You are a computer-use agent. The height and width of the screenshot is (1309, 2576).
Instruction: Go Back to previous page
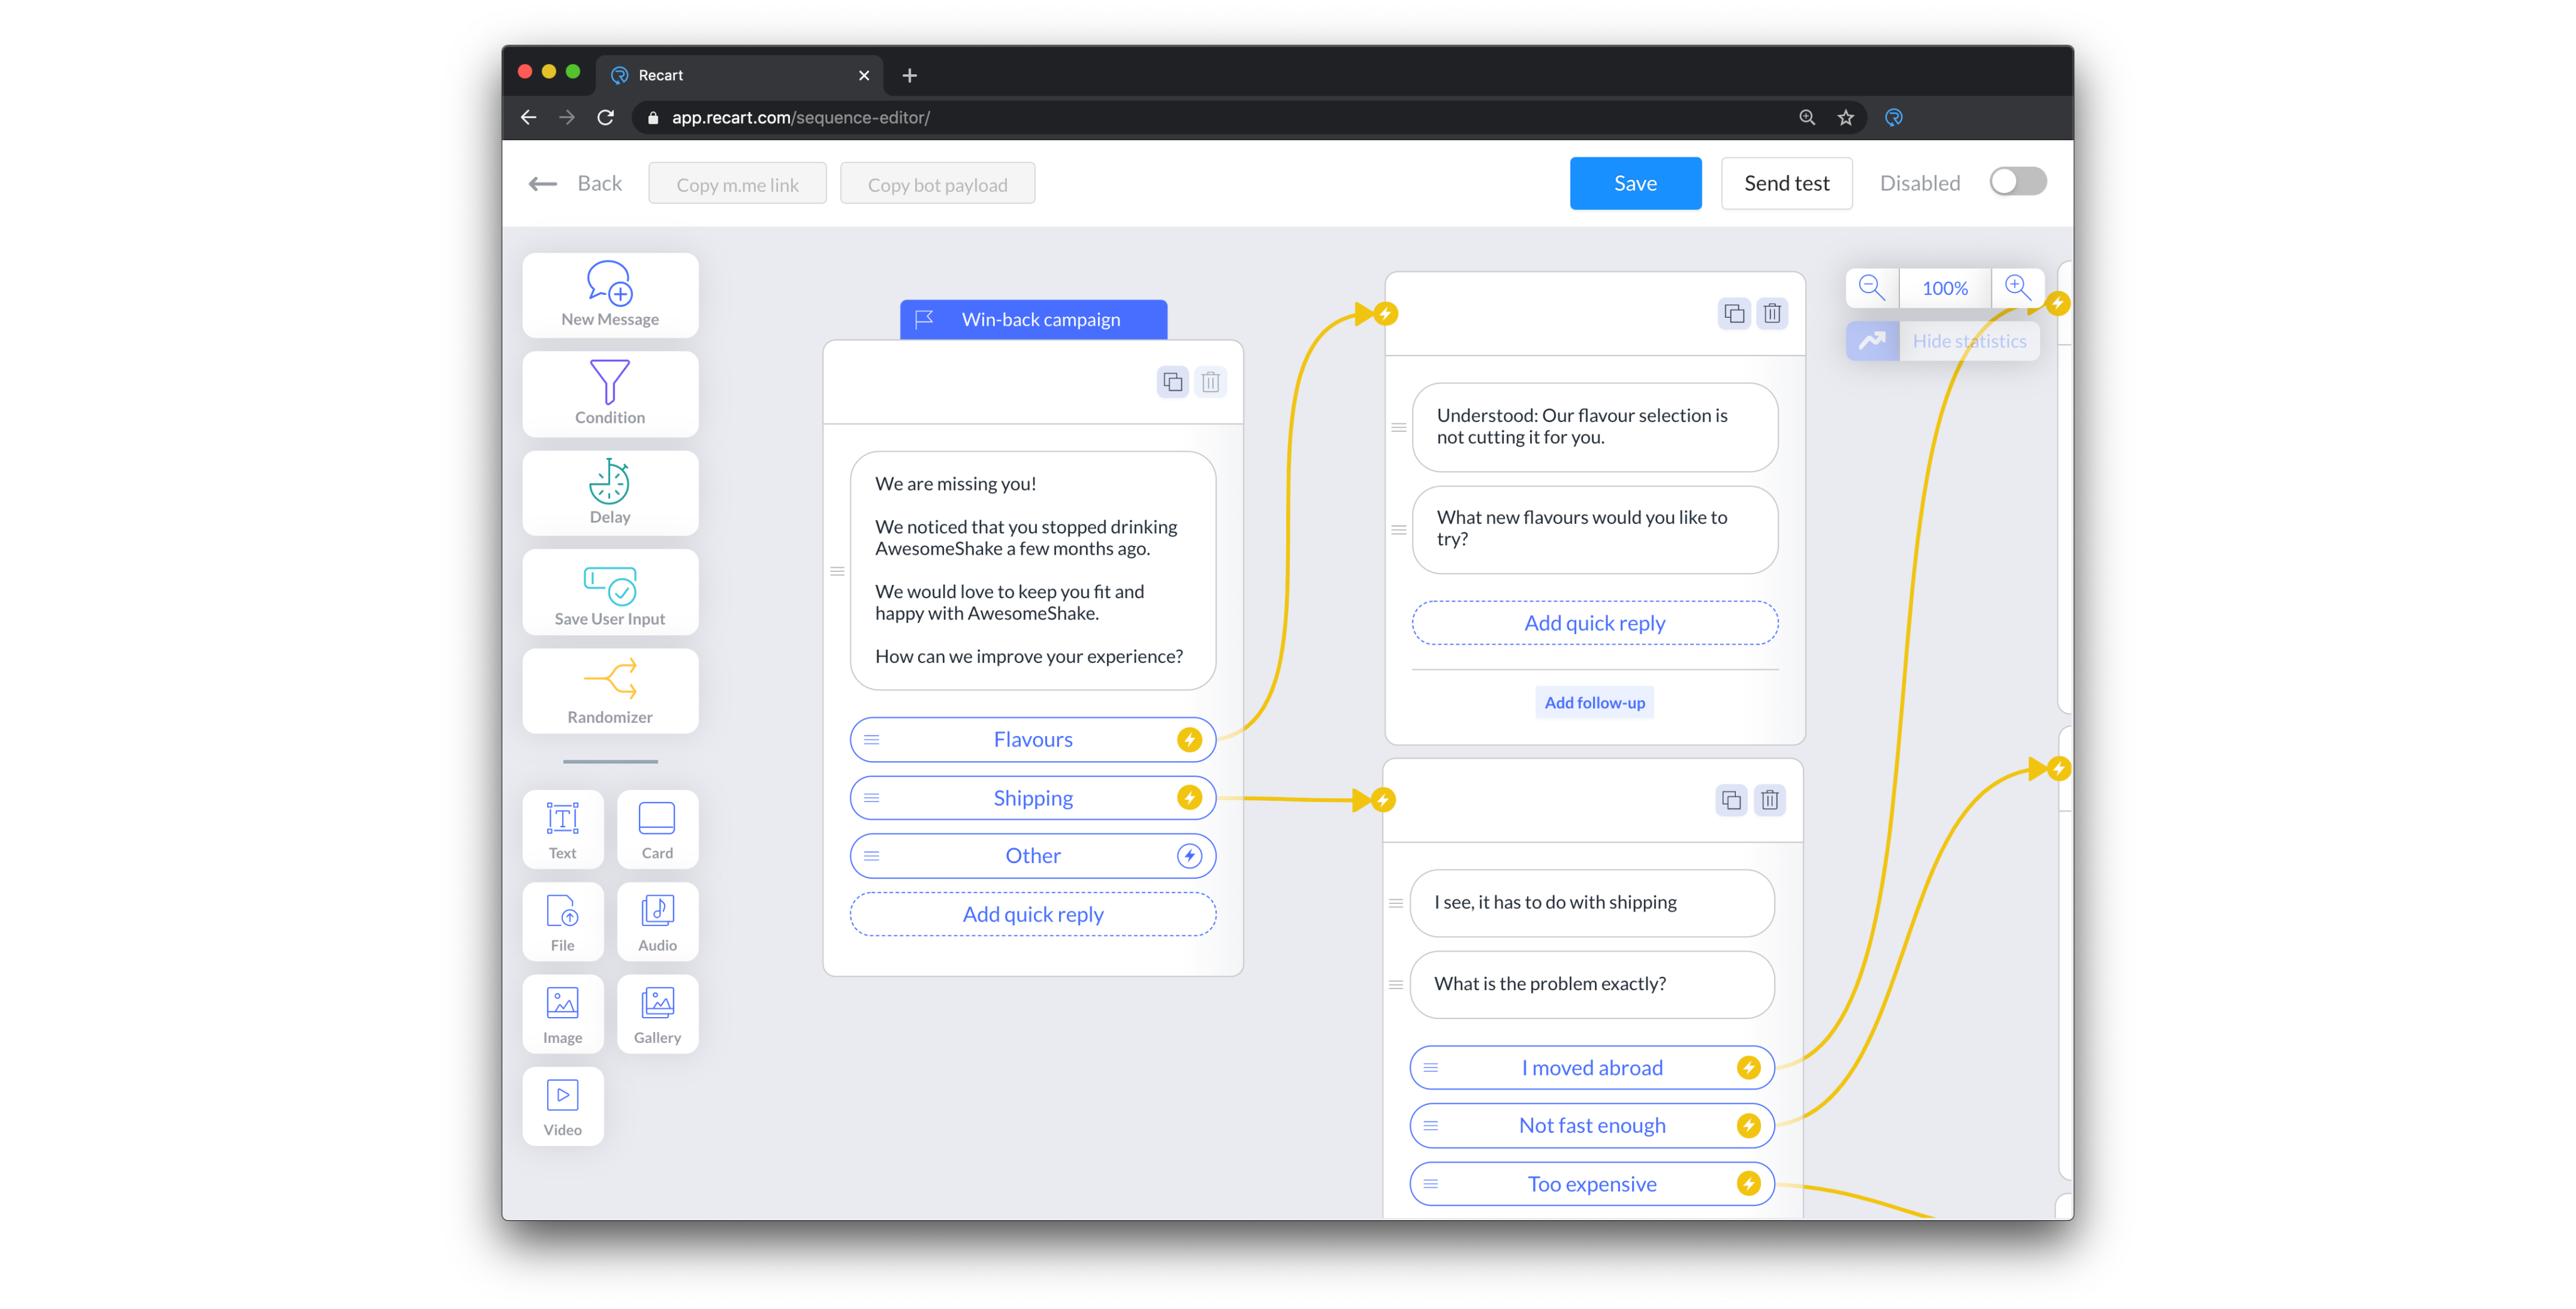point(575,183)
